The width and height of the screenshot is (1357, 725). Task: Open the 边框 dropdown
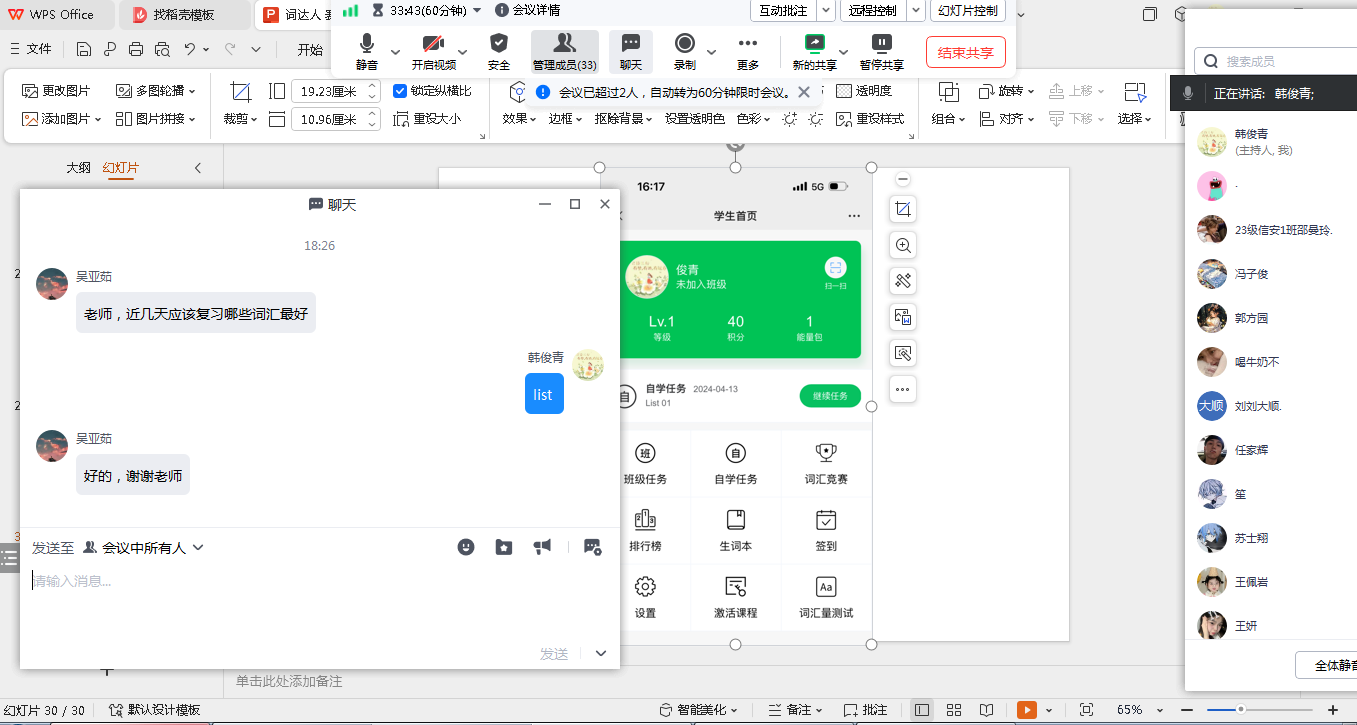click(x=566, y=119)
